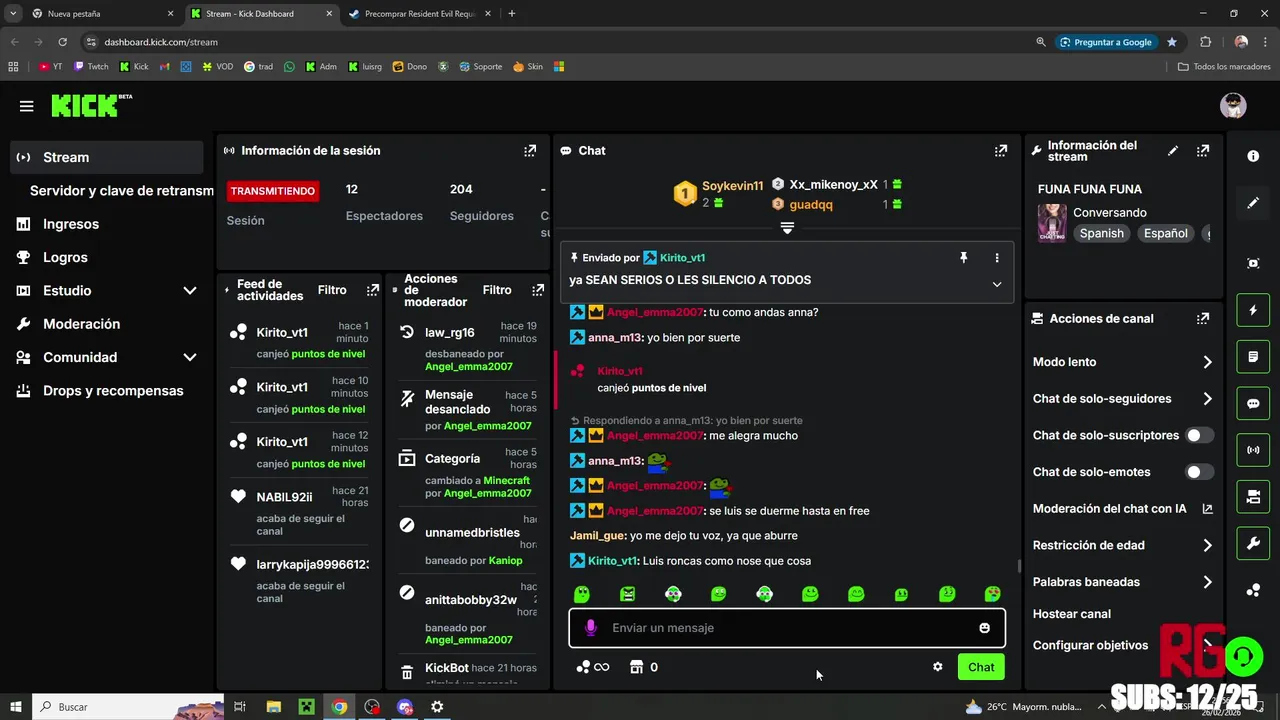Click the document icon in right toolbar
This screenshot has height=720, width=1280.
(x=1253, y=357)
